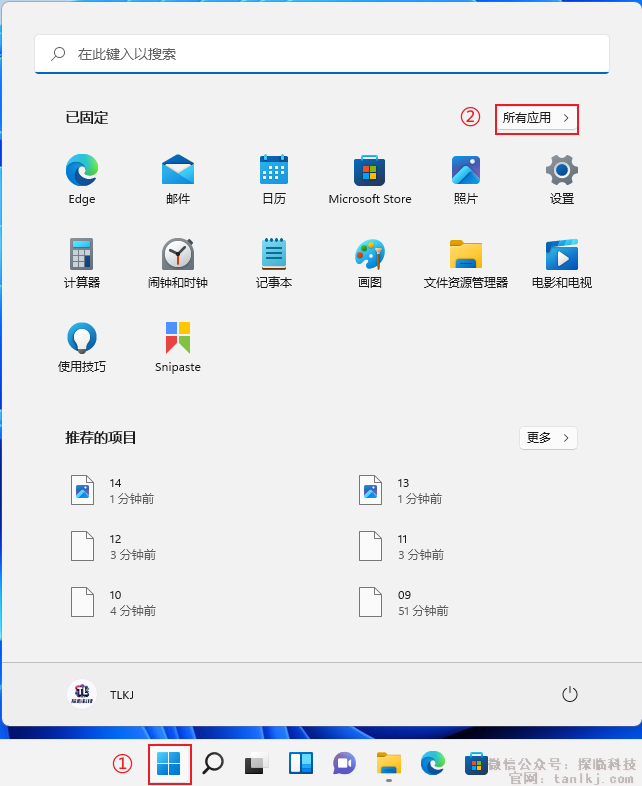Start the 计算器 calculator
Image resolution: width=642 pixels, height=786 pixels.
tap(82, 263)
